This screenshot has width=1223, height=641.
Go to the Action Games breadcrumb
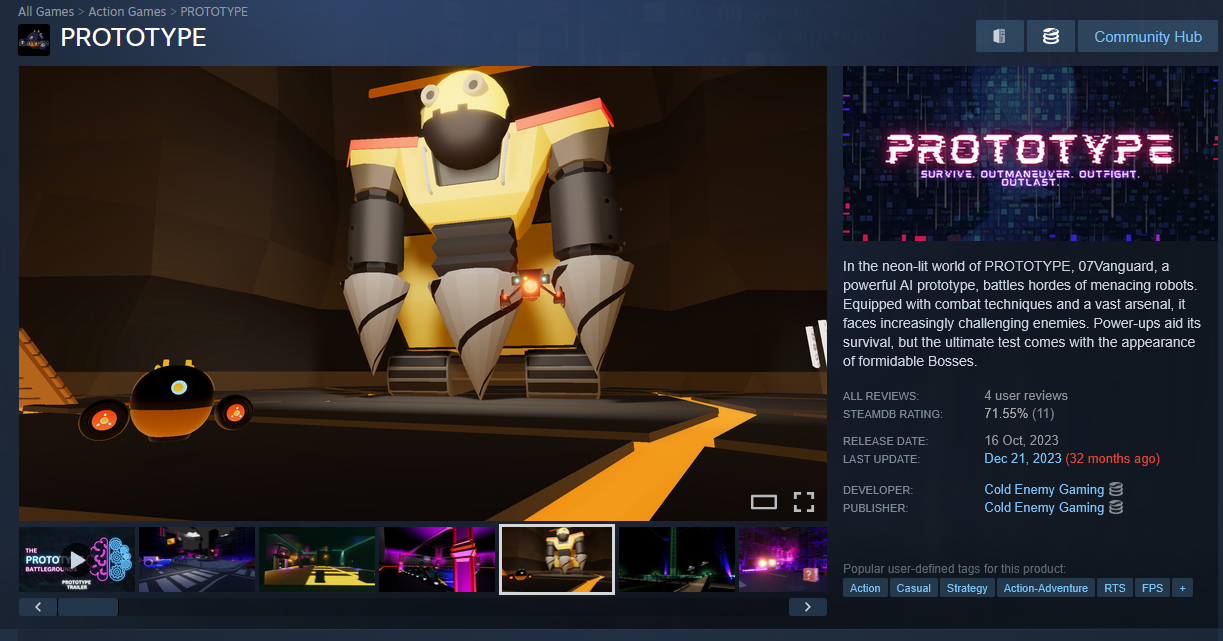(x=126, y=11)
